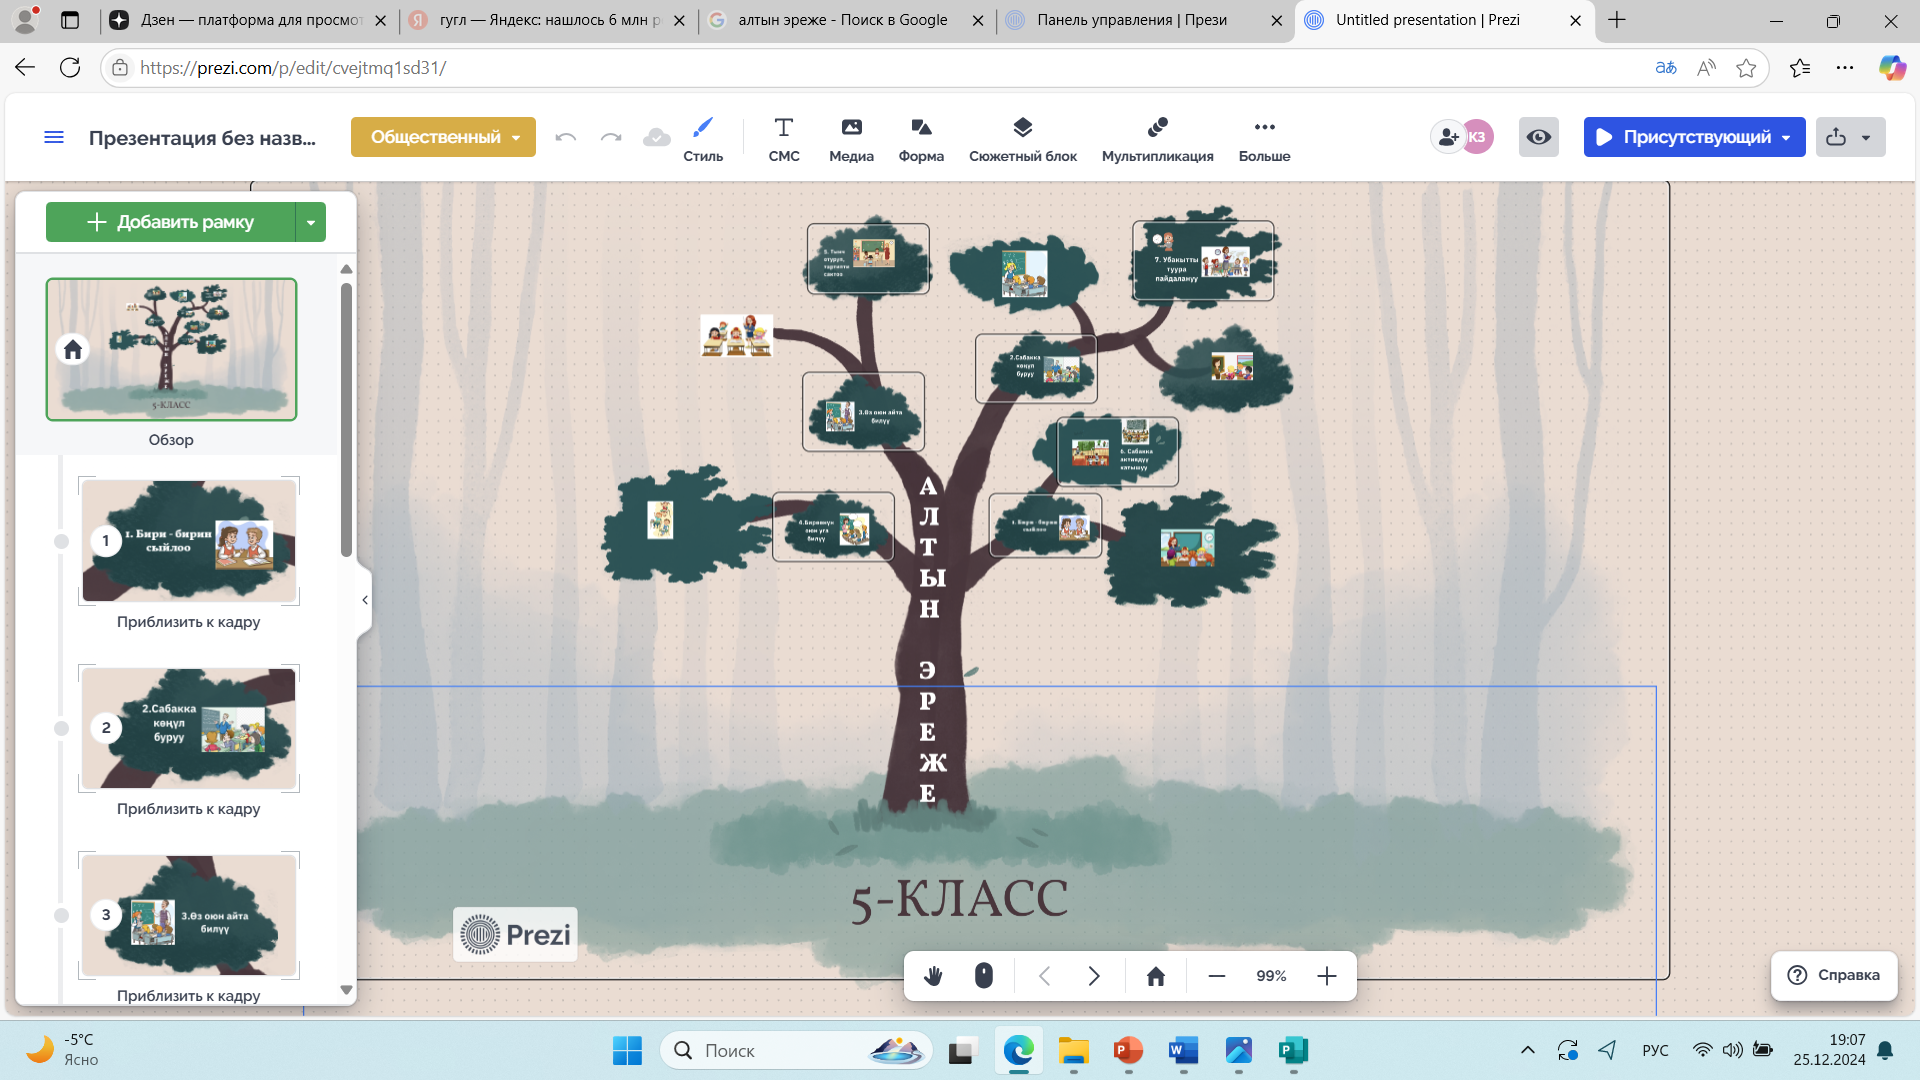Open the Стиль style tool
Screen dimensions: 1920x1080
(x=703, y=139)
